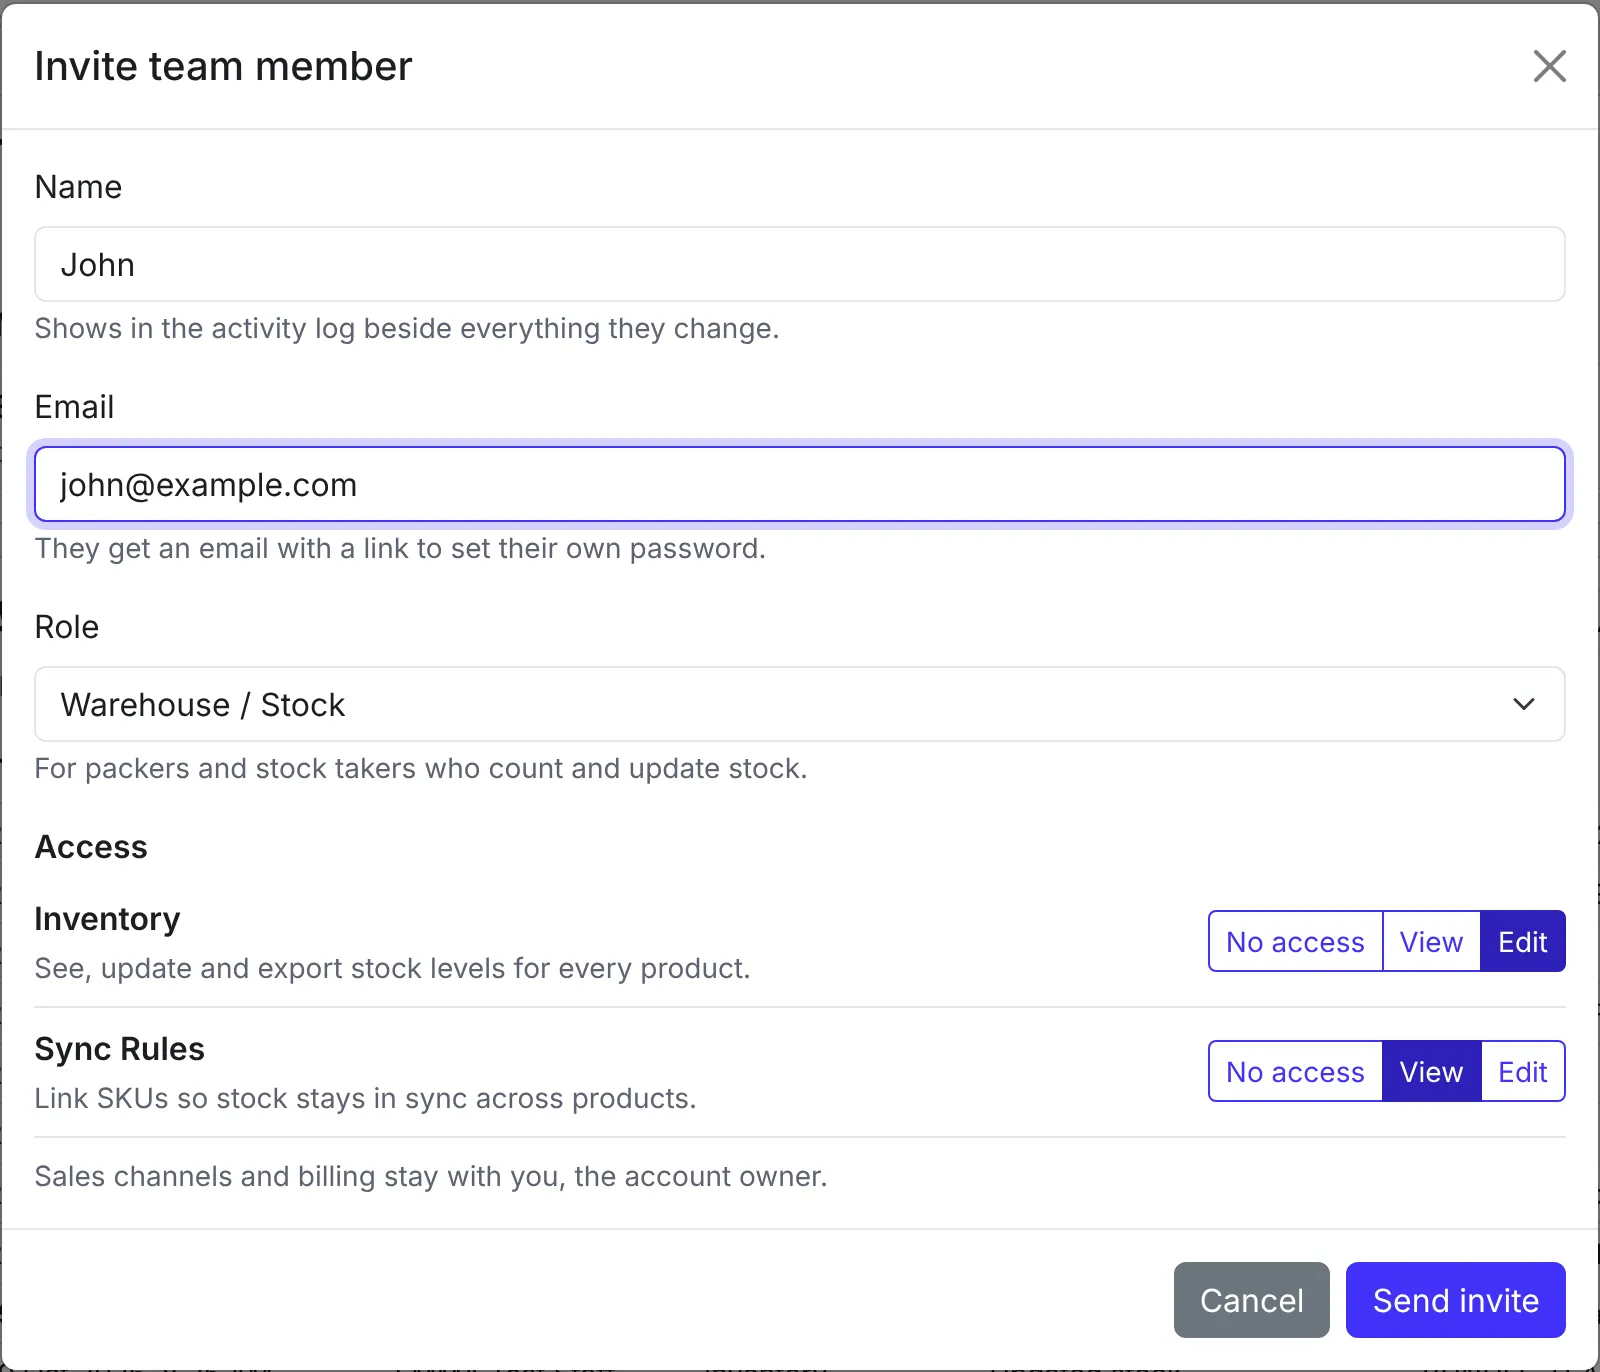This screenshot has width=1600, height=1372.
Task: Click the Role field label
Action: 67,627
